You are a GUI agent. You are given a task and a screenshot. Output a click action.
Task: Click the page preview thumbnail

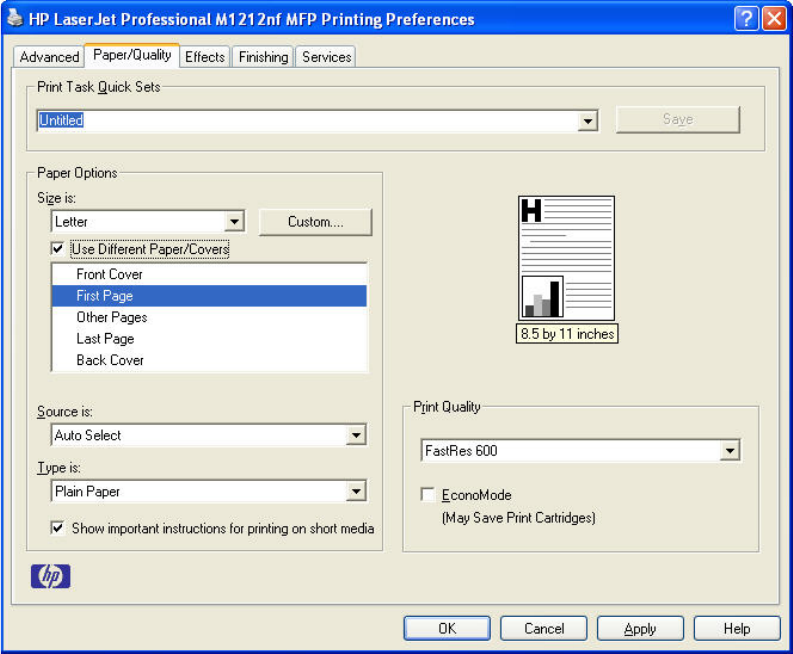pyautogui.click(x=566, y=257)
